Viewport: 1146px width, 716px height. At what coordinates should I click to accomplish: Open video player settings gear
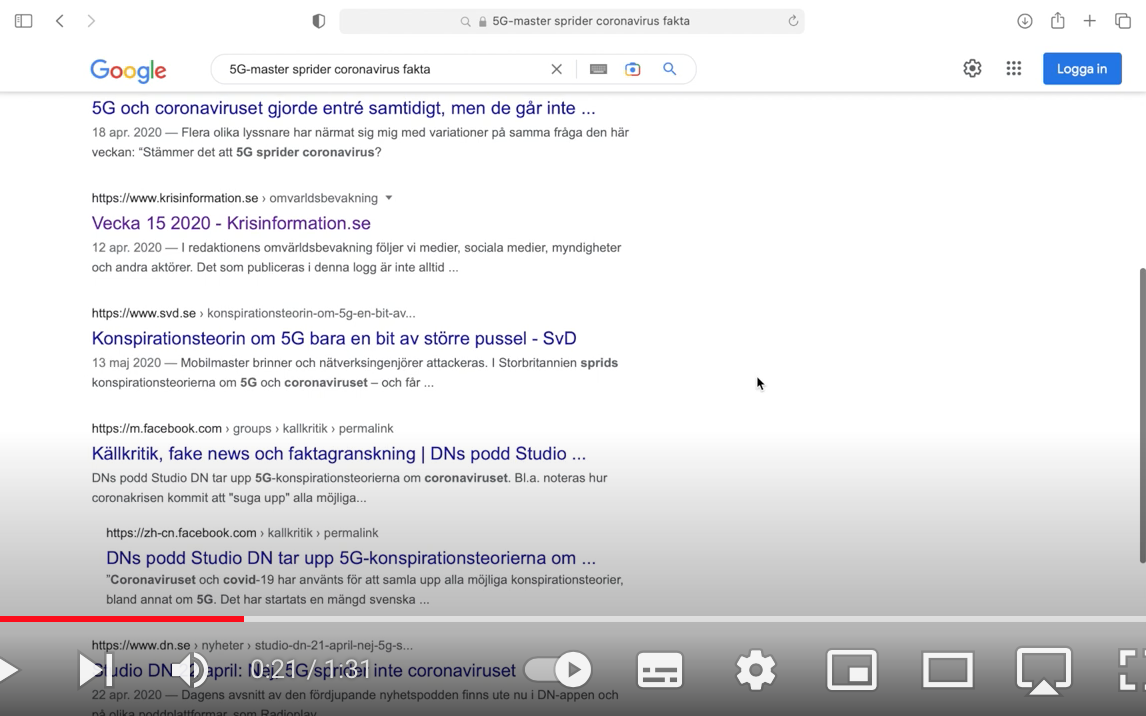click(x=756, y=670)
